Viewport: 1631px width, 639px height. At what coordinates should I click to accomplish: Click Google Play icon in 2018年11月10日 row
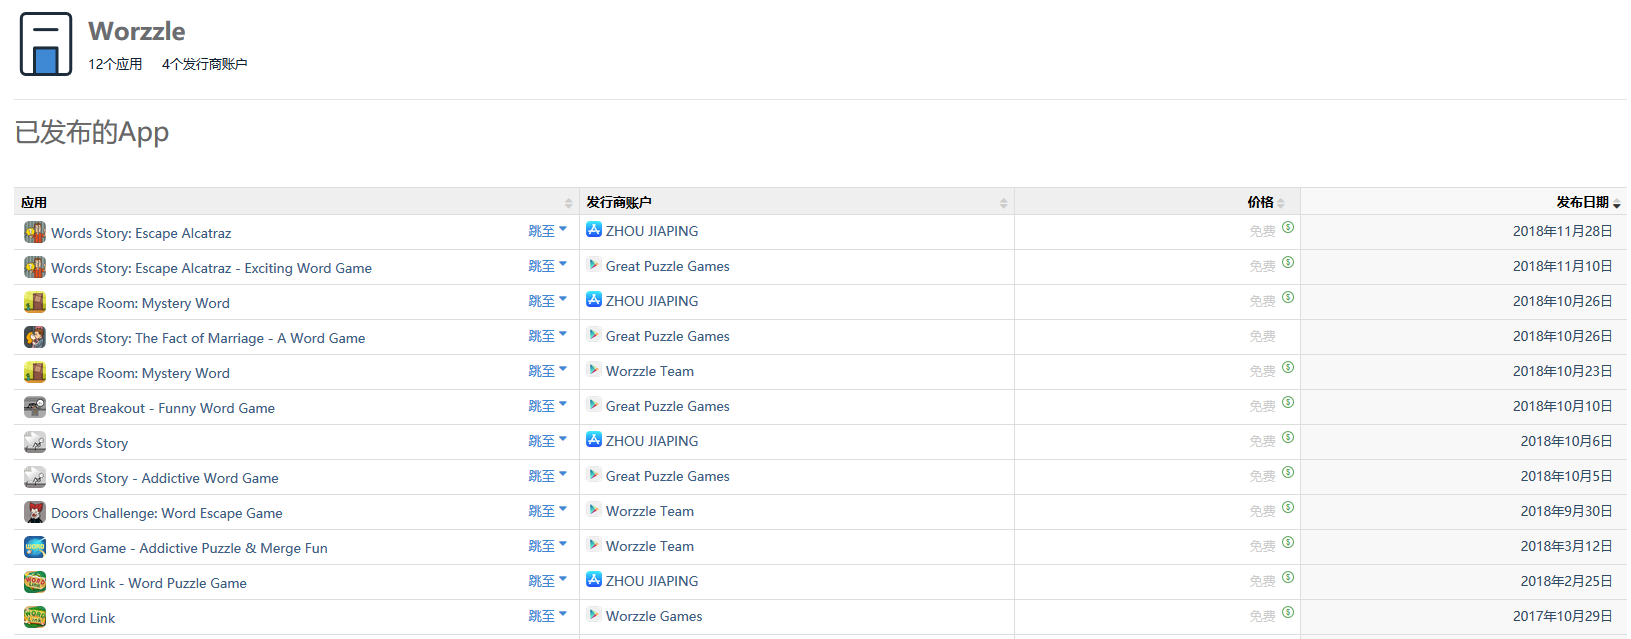point(594,265)
